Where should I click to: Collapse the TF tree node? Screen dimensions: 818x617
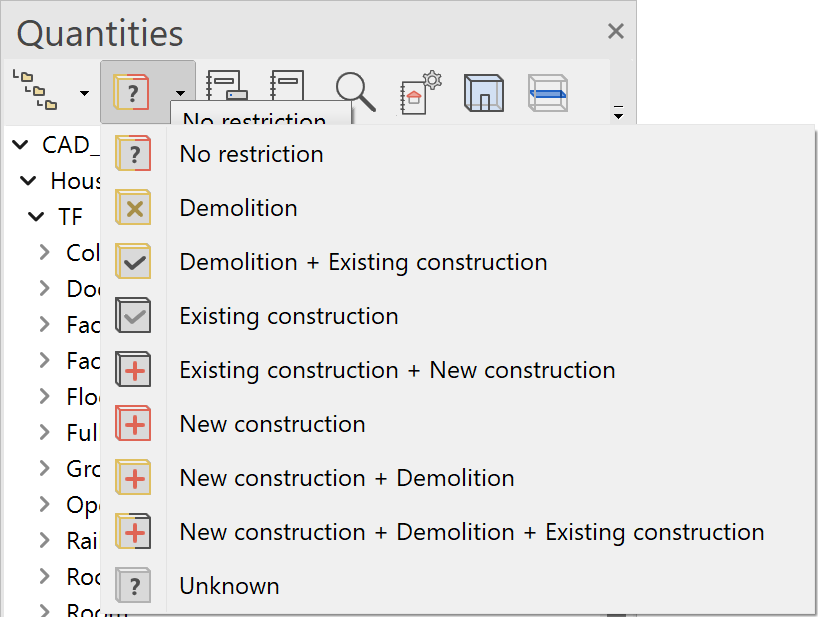36,216
